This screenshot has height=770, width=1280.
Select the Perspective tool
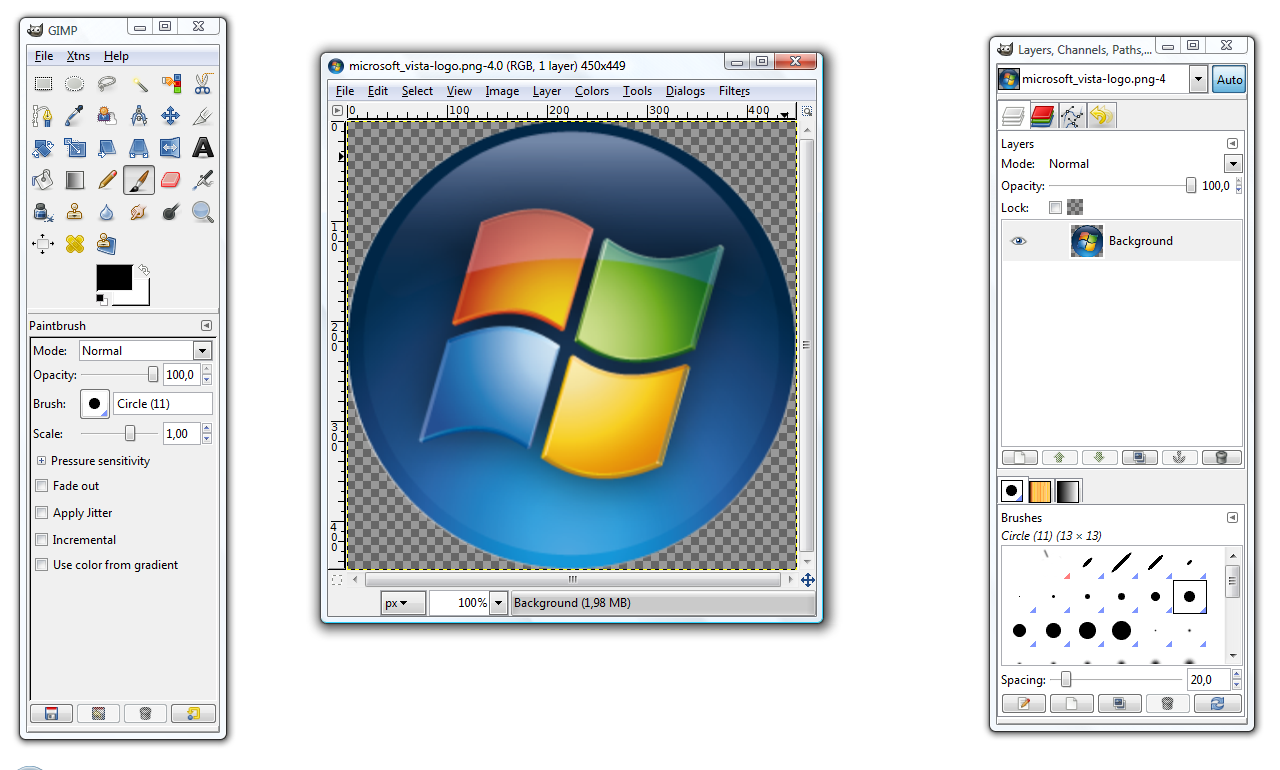click(139, 148)
